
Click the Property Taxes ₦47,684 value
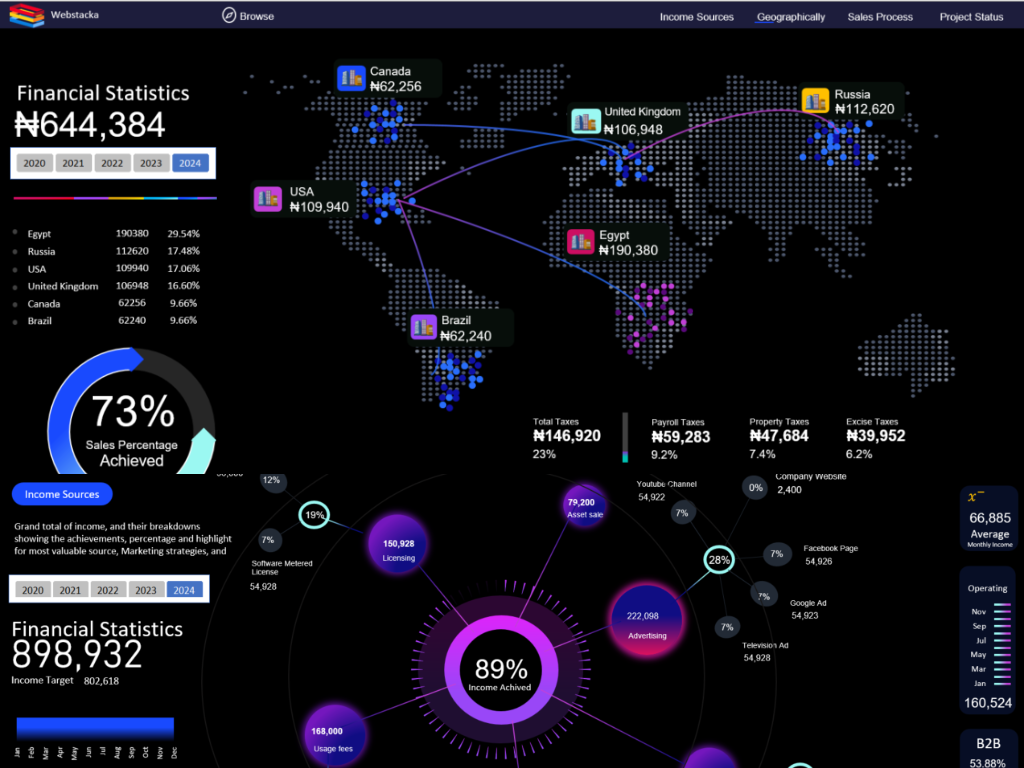point(779,436)
